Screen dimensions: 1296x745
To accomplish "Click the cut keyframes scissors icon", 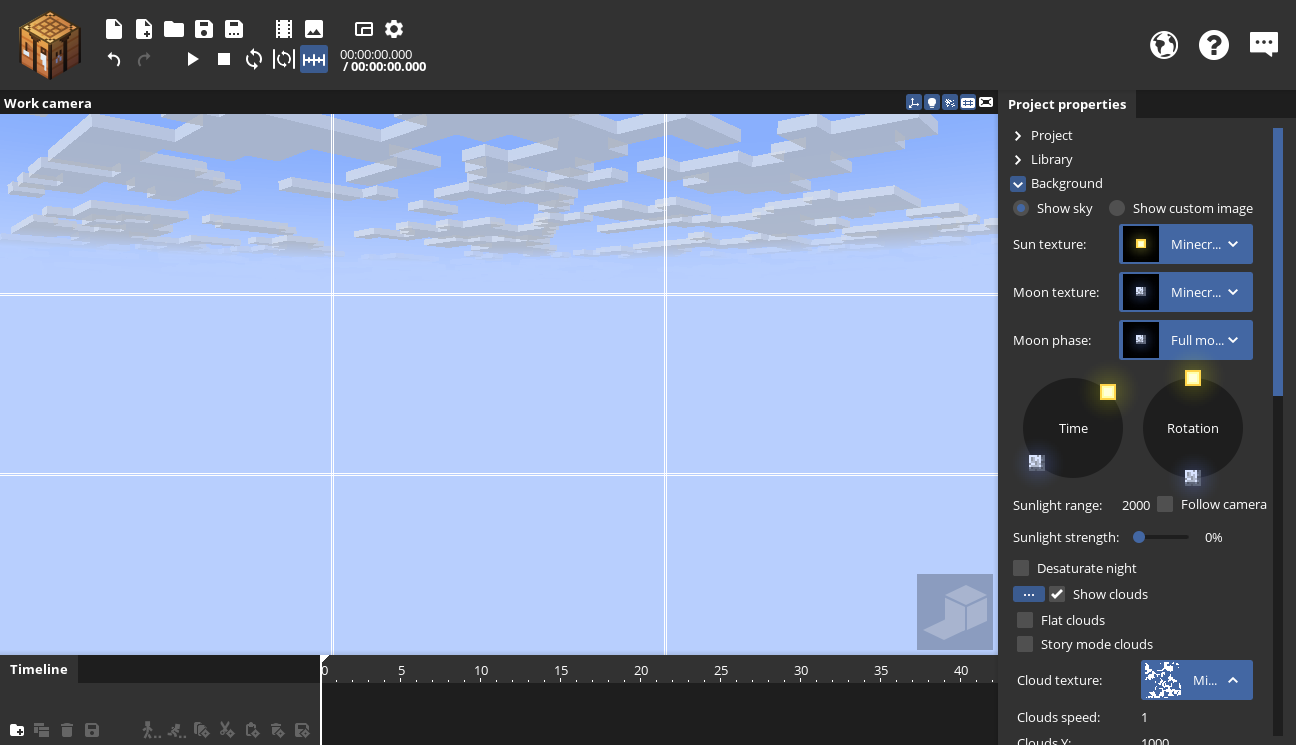I will (x=227, y=730).
